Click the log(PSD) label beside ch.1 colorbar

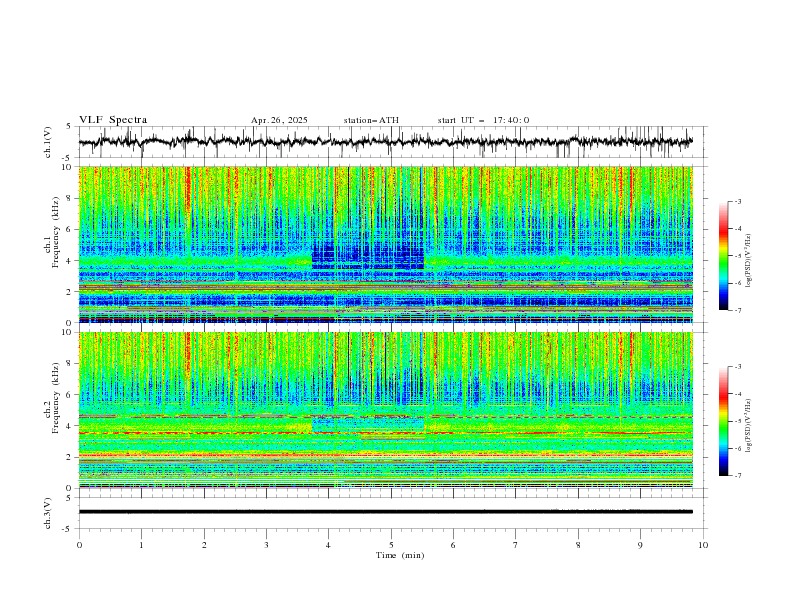[748, 261]
